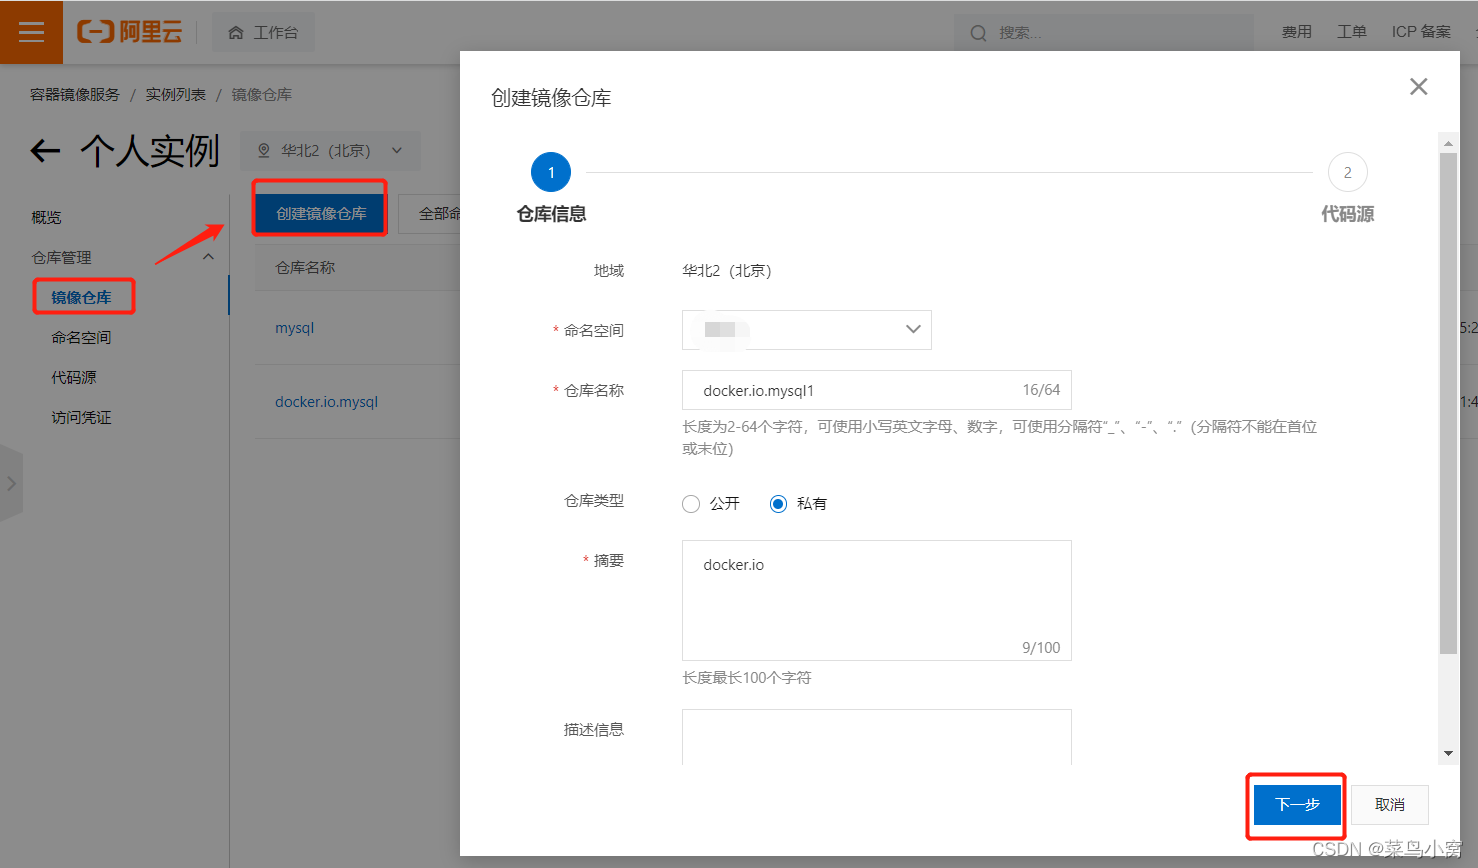This screenshot has height=868, width=1478.
Task: Click the Alibaba Cloud logo
Action: coord(130,32)
